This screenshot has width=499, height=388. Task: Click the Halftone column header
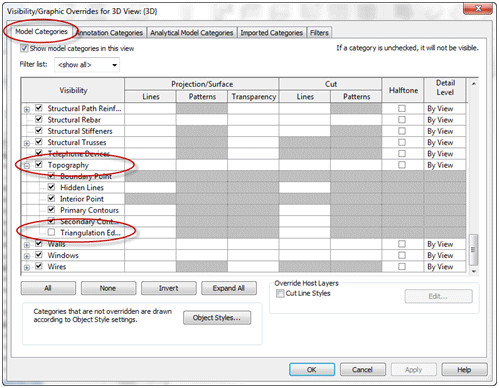403,90
